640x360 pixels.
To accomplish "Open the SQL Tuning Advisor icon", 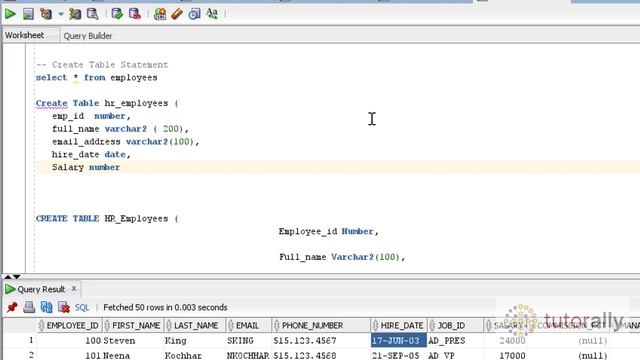I will click(93, 14).
